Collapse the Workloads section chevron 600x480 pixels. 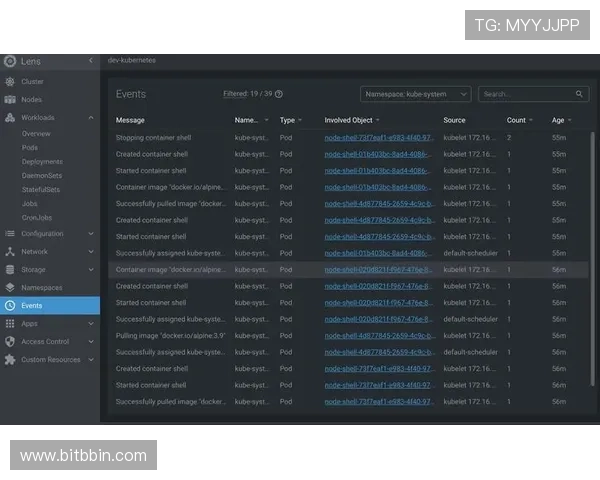(x=91, y=118)
